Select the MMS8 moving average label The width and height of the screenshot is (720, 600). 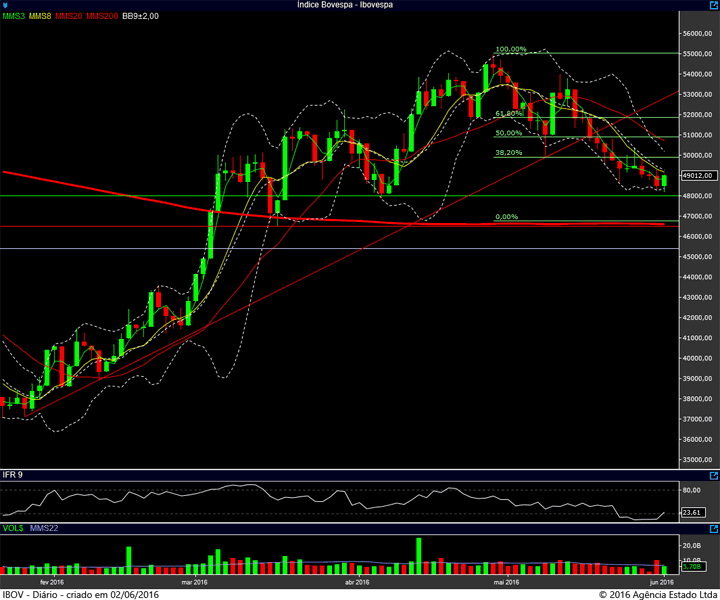point(40,16)
